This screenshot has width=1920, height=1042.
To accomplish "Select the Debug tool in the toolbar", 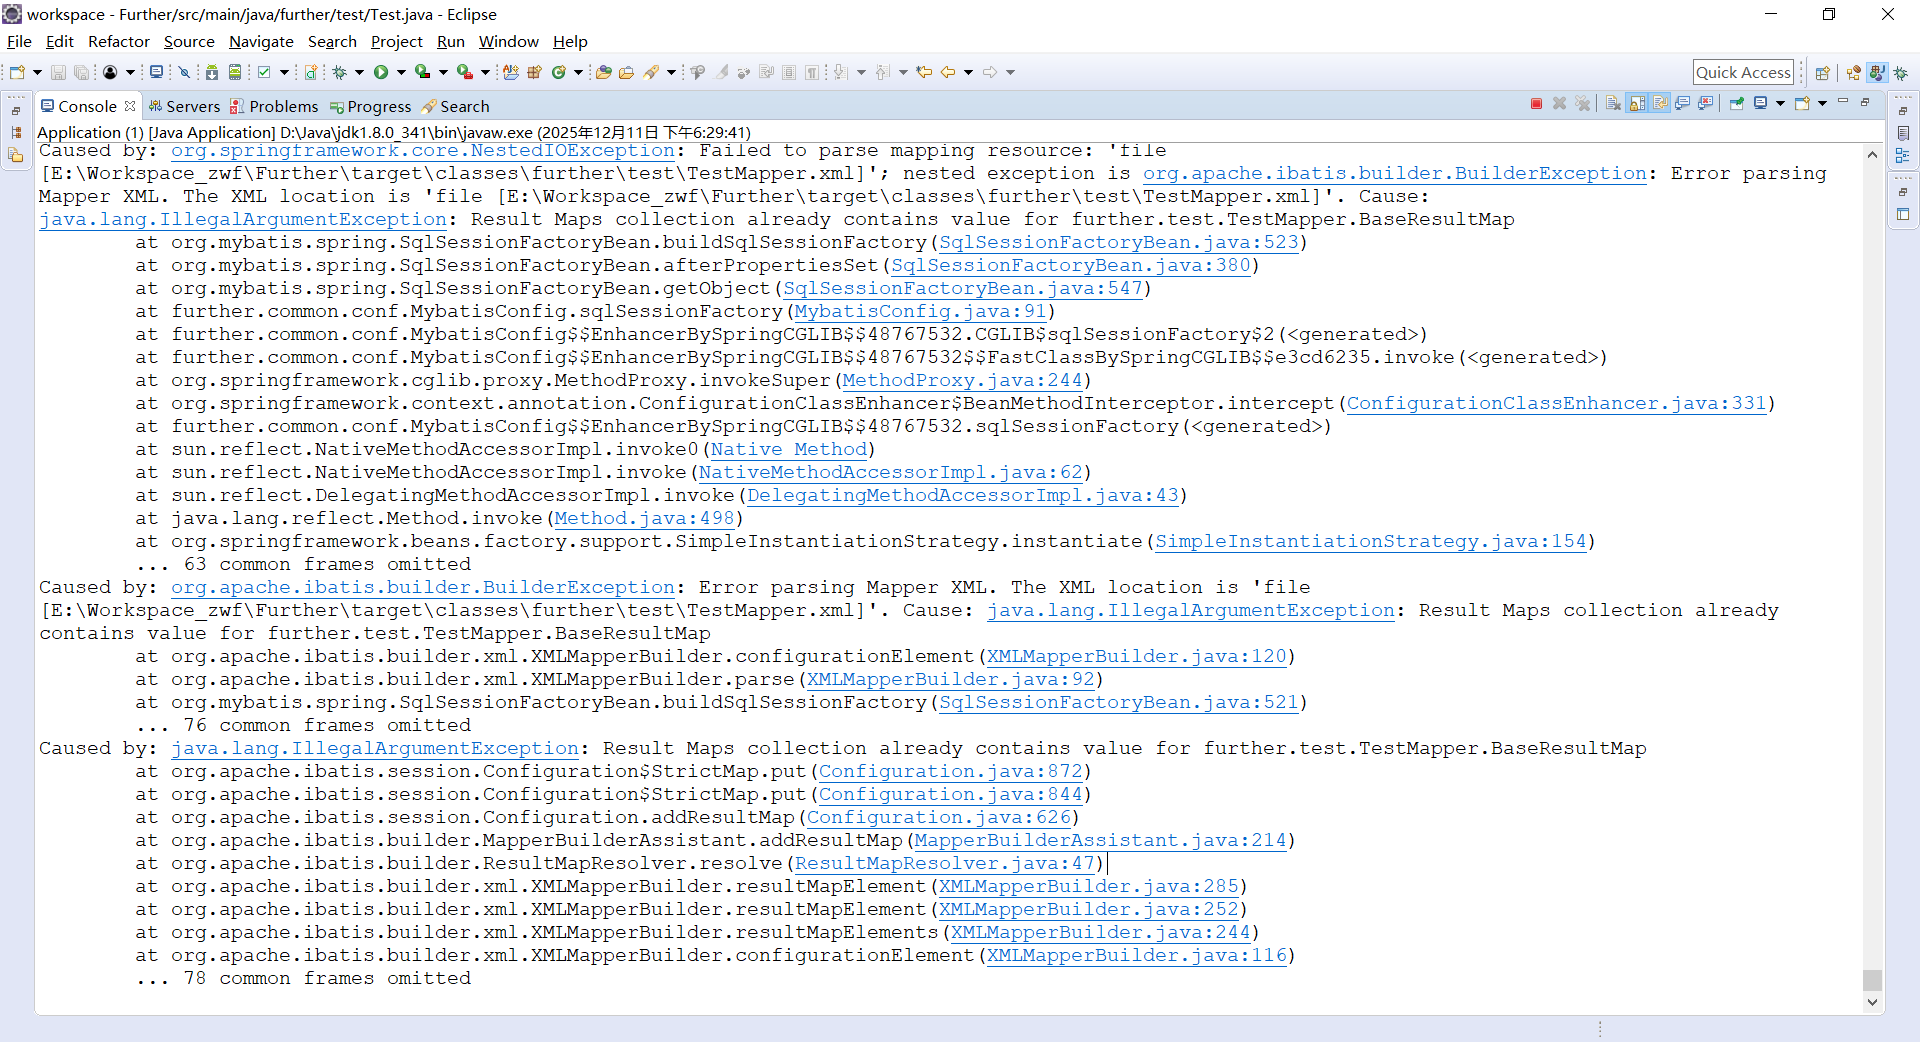I will pyautogui.click(x=338, y=71).
